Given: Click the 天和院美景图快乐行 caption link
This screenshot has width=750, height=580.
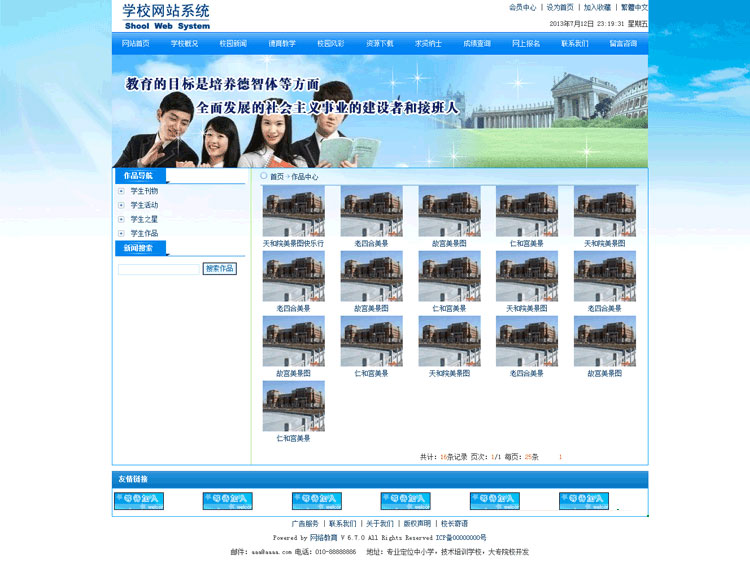Looking at the screenshot, I should 293,244.
